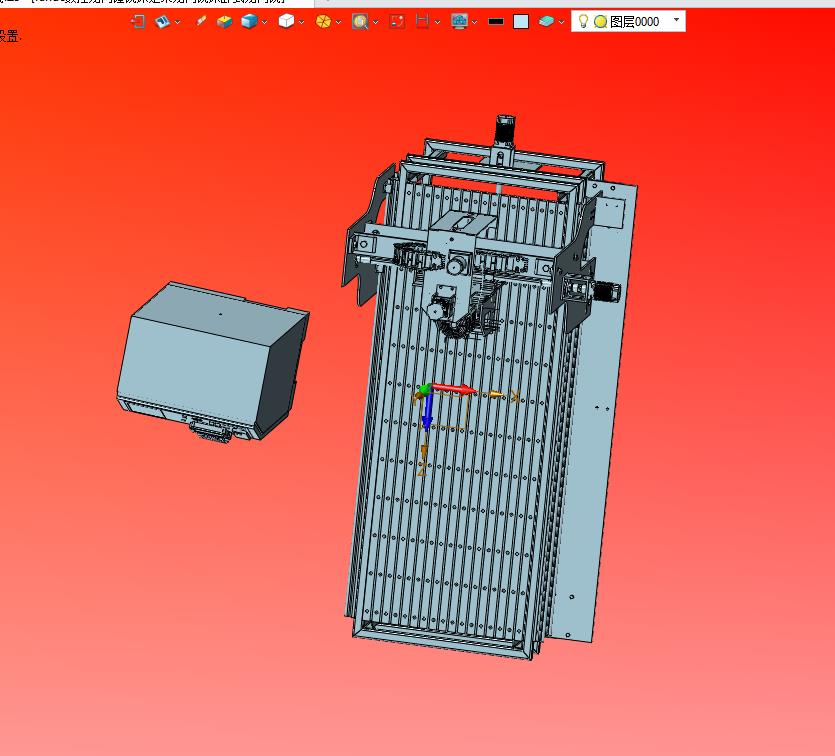The height and width of the screenshot is (756, 835).
Task: Expand the blue cube display dropdown arrow
Action: point(265,22)
